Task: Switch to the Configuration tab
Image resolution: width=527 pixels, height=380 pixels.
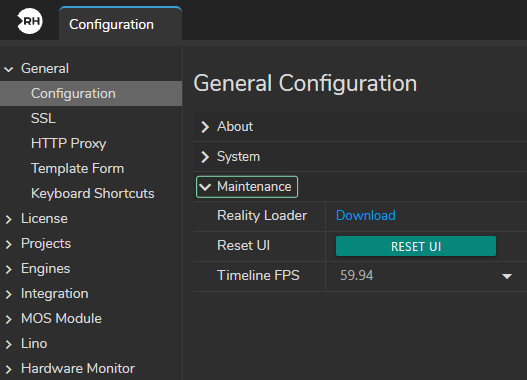Action: 120,24
